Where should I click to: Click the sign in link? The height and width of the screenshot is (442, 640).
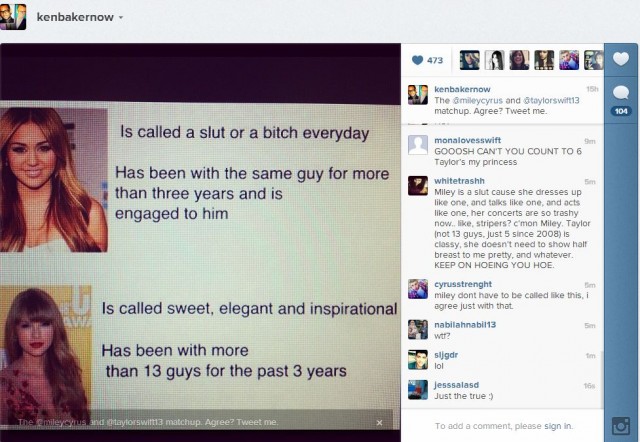(559, 426)
